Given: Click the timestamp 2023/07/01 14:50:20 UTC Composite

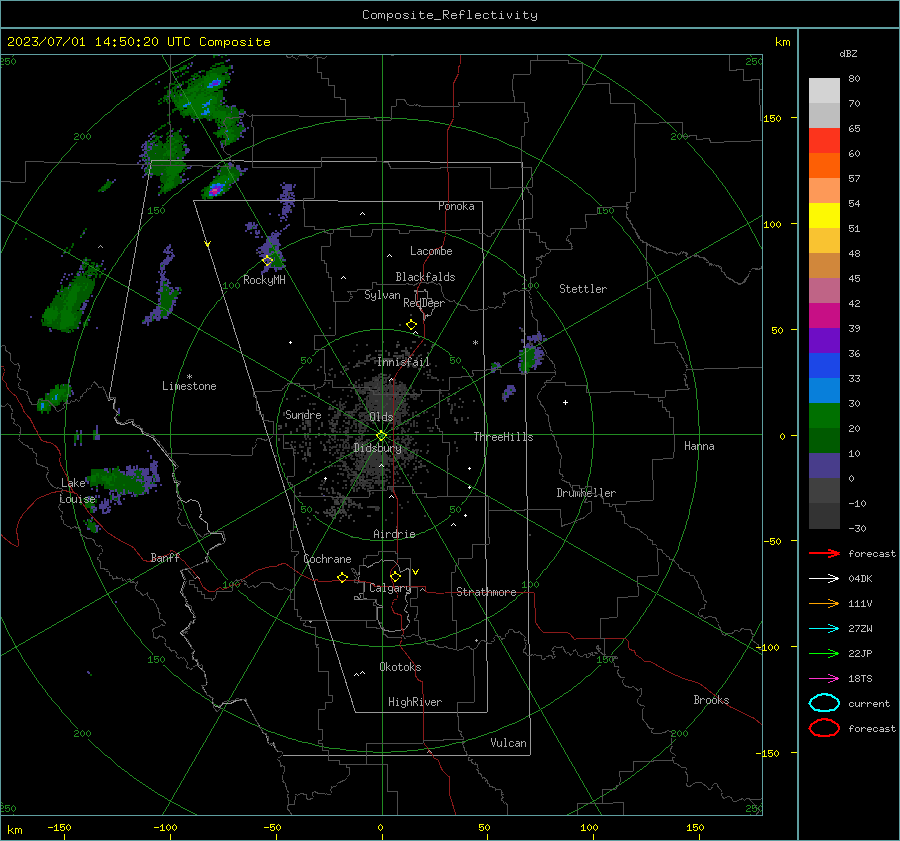Looking at the screenshot, I should (x=138, y=42).
